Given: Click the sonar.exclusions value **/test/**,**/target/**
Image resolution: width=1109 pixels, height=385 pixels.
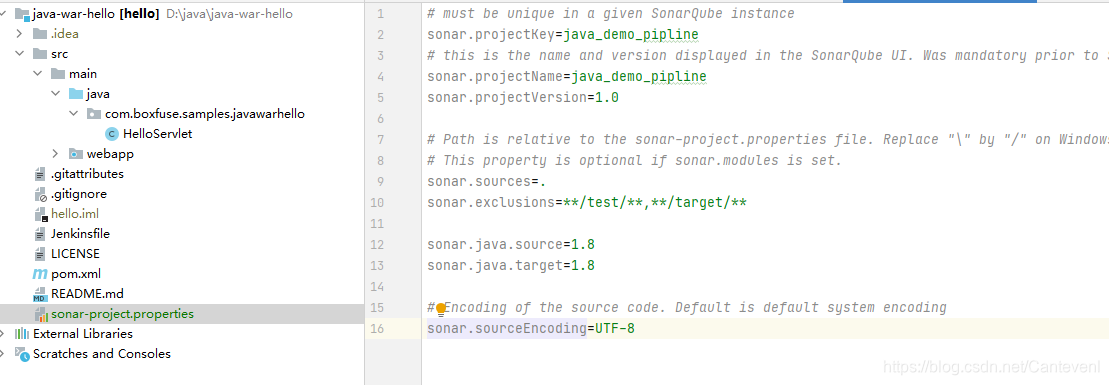Looking at the screenshot, I should (x=655, y=203).
